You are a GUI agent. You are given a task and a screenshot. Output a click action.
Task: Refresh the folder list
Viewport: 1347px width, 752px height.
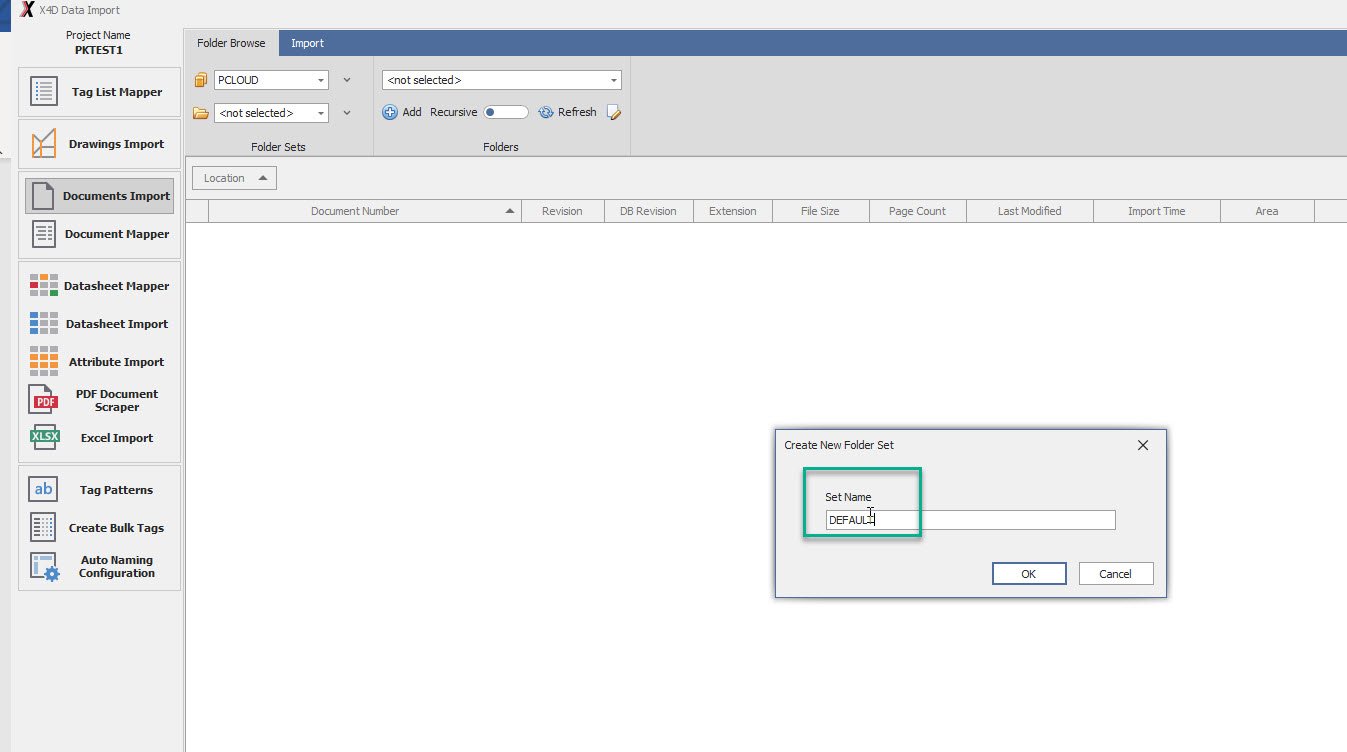[567, 113]
